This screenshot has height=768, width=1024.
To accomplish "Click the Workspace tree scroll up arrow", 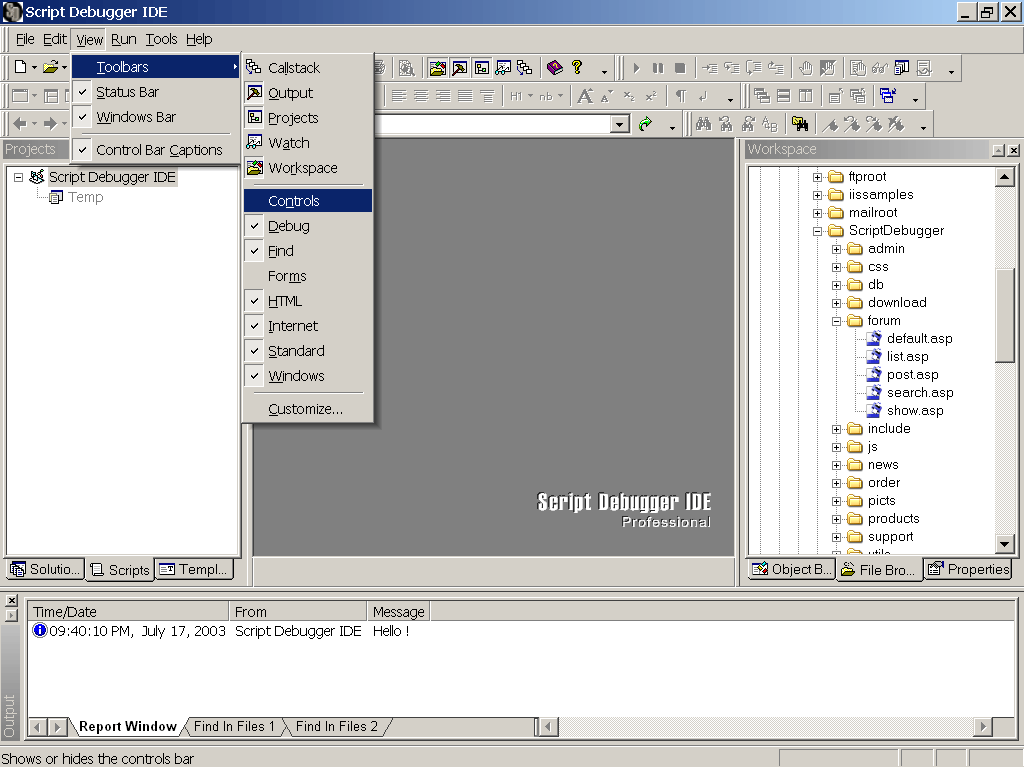I will [1004, 177].
